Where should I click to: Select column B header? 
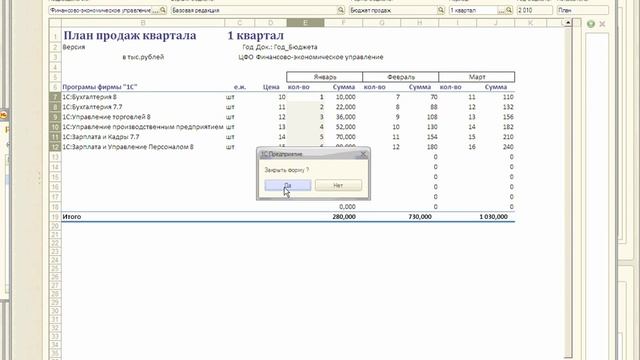tap(143, 23)
